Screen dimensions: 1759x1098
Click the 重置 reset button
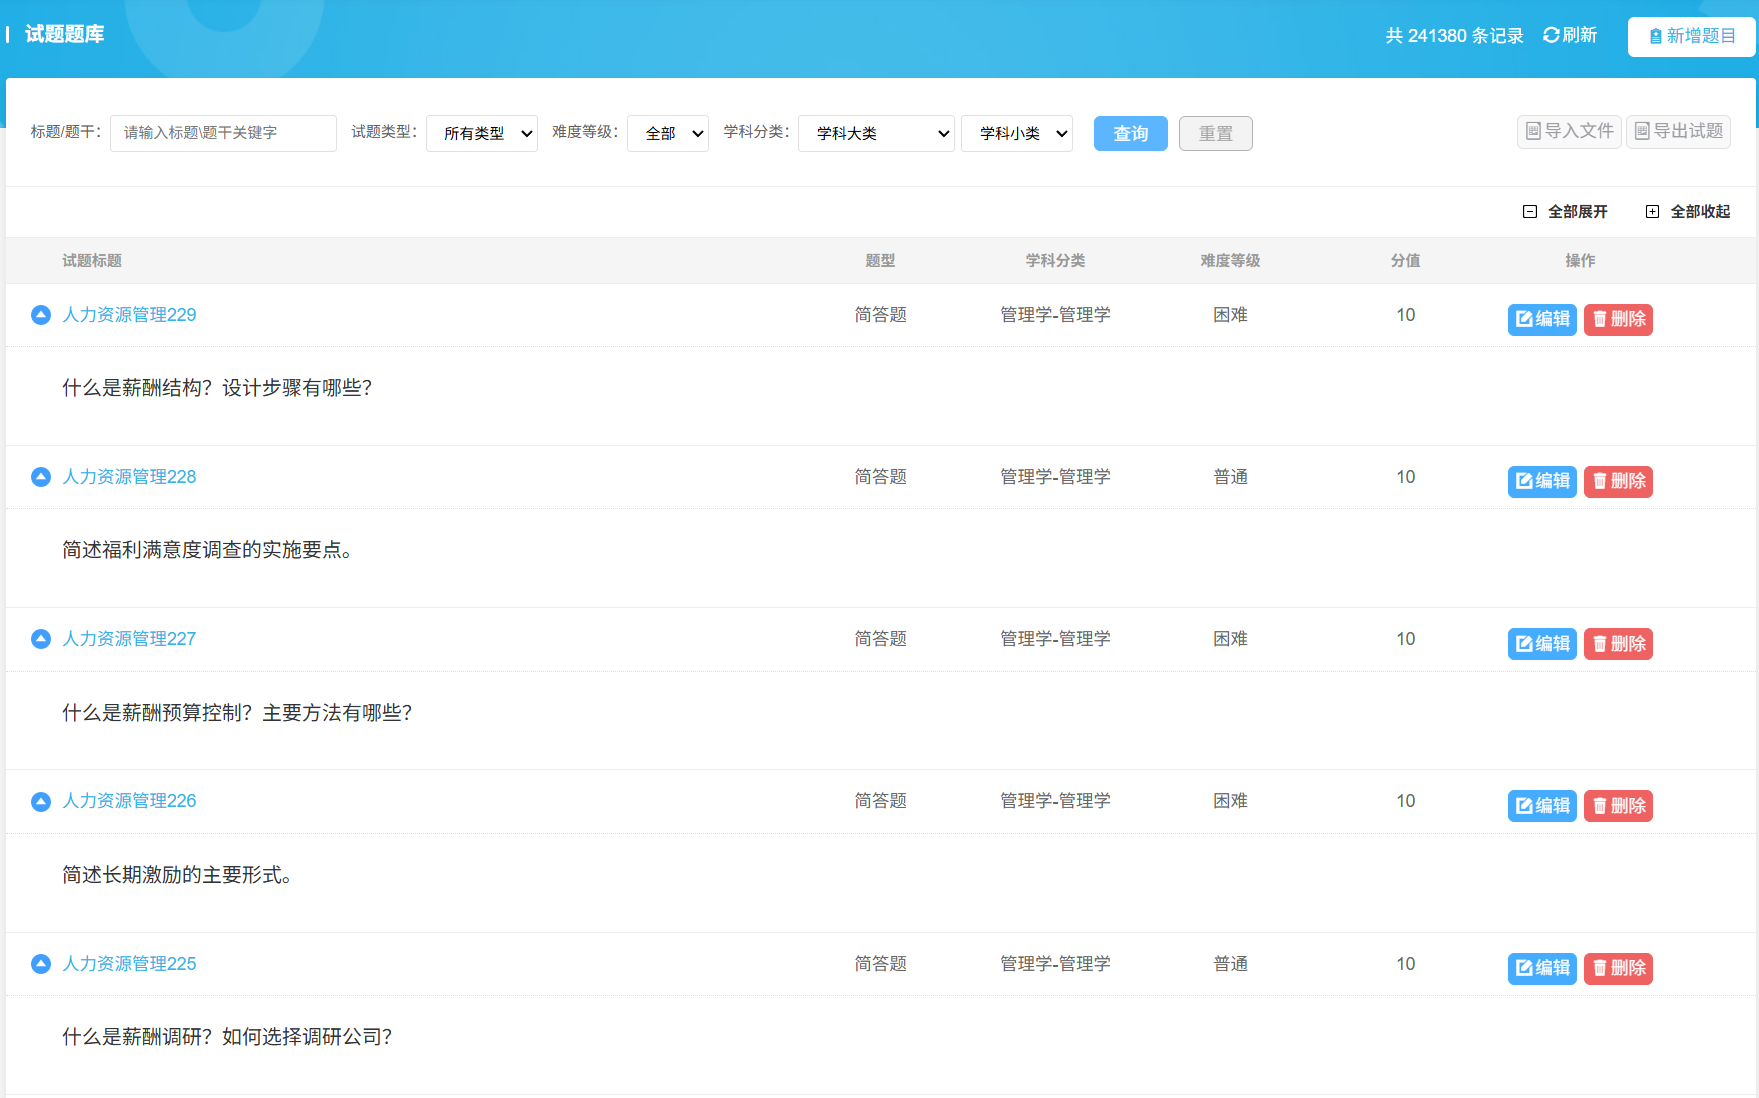click(1215, 133)
